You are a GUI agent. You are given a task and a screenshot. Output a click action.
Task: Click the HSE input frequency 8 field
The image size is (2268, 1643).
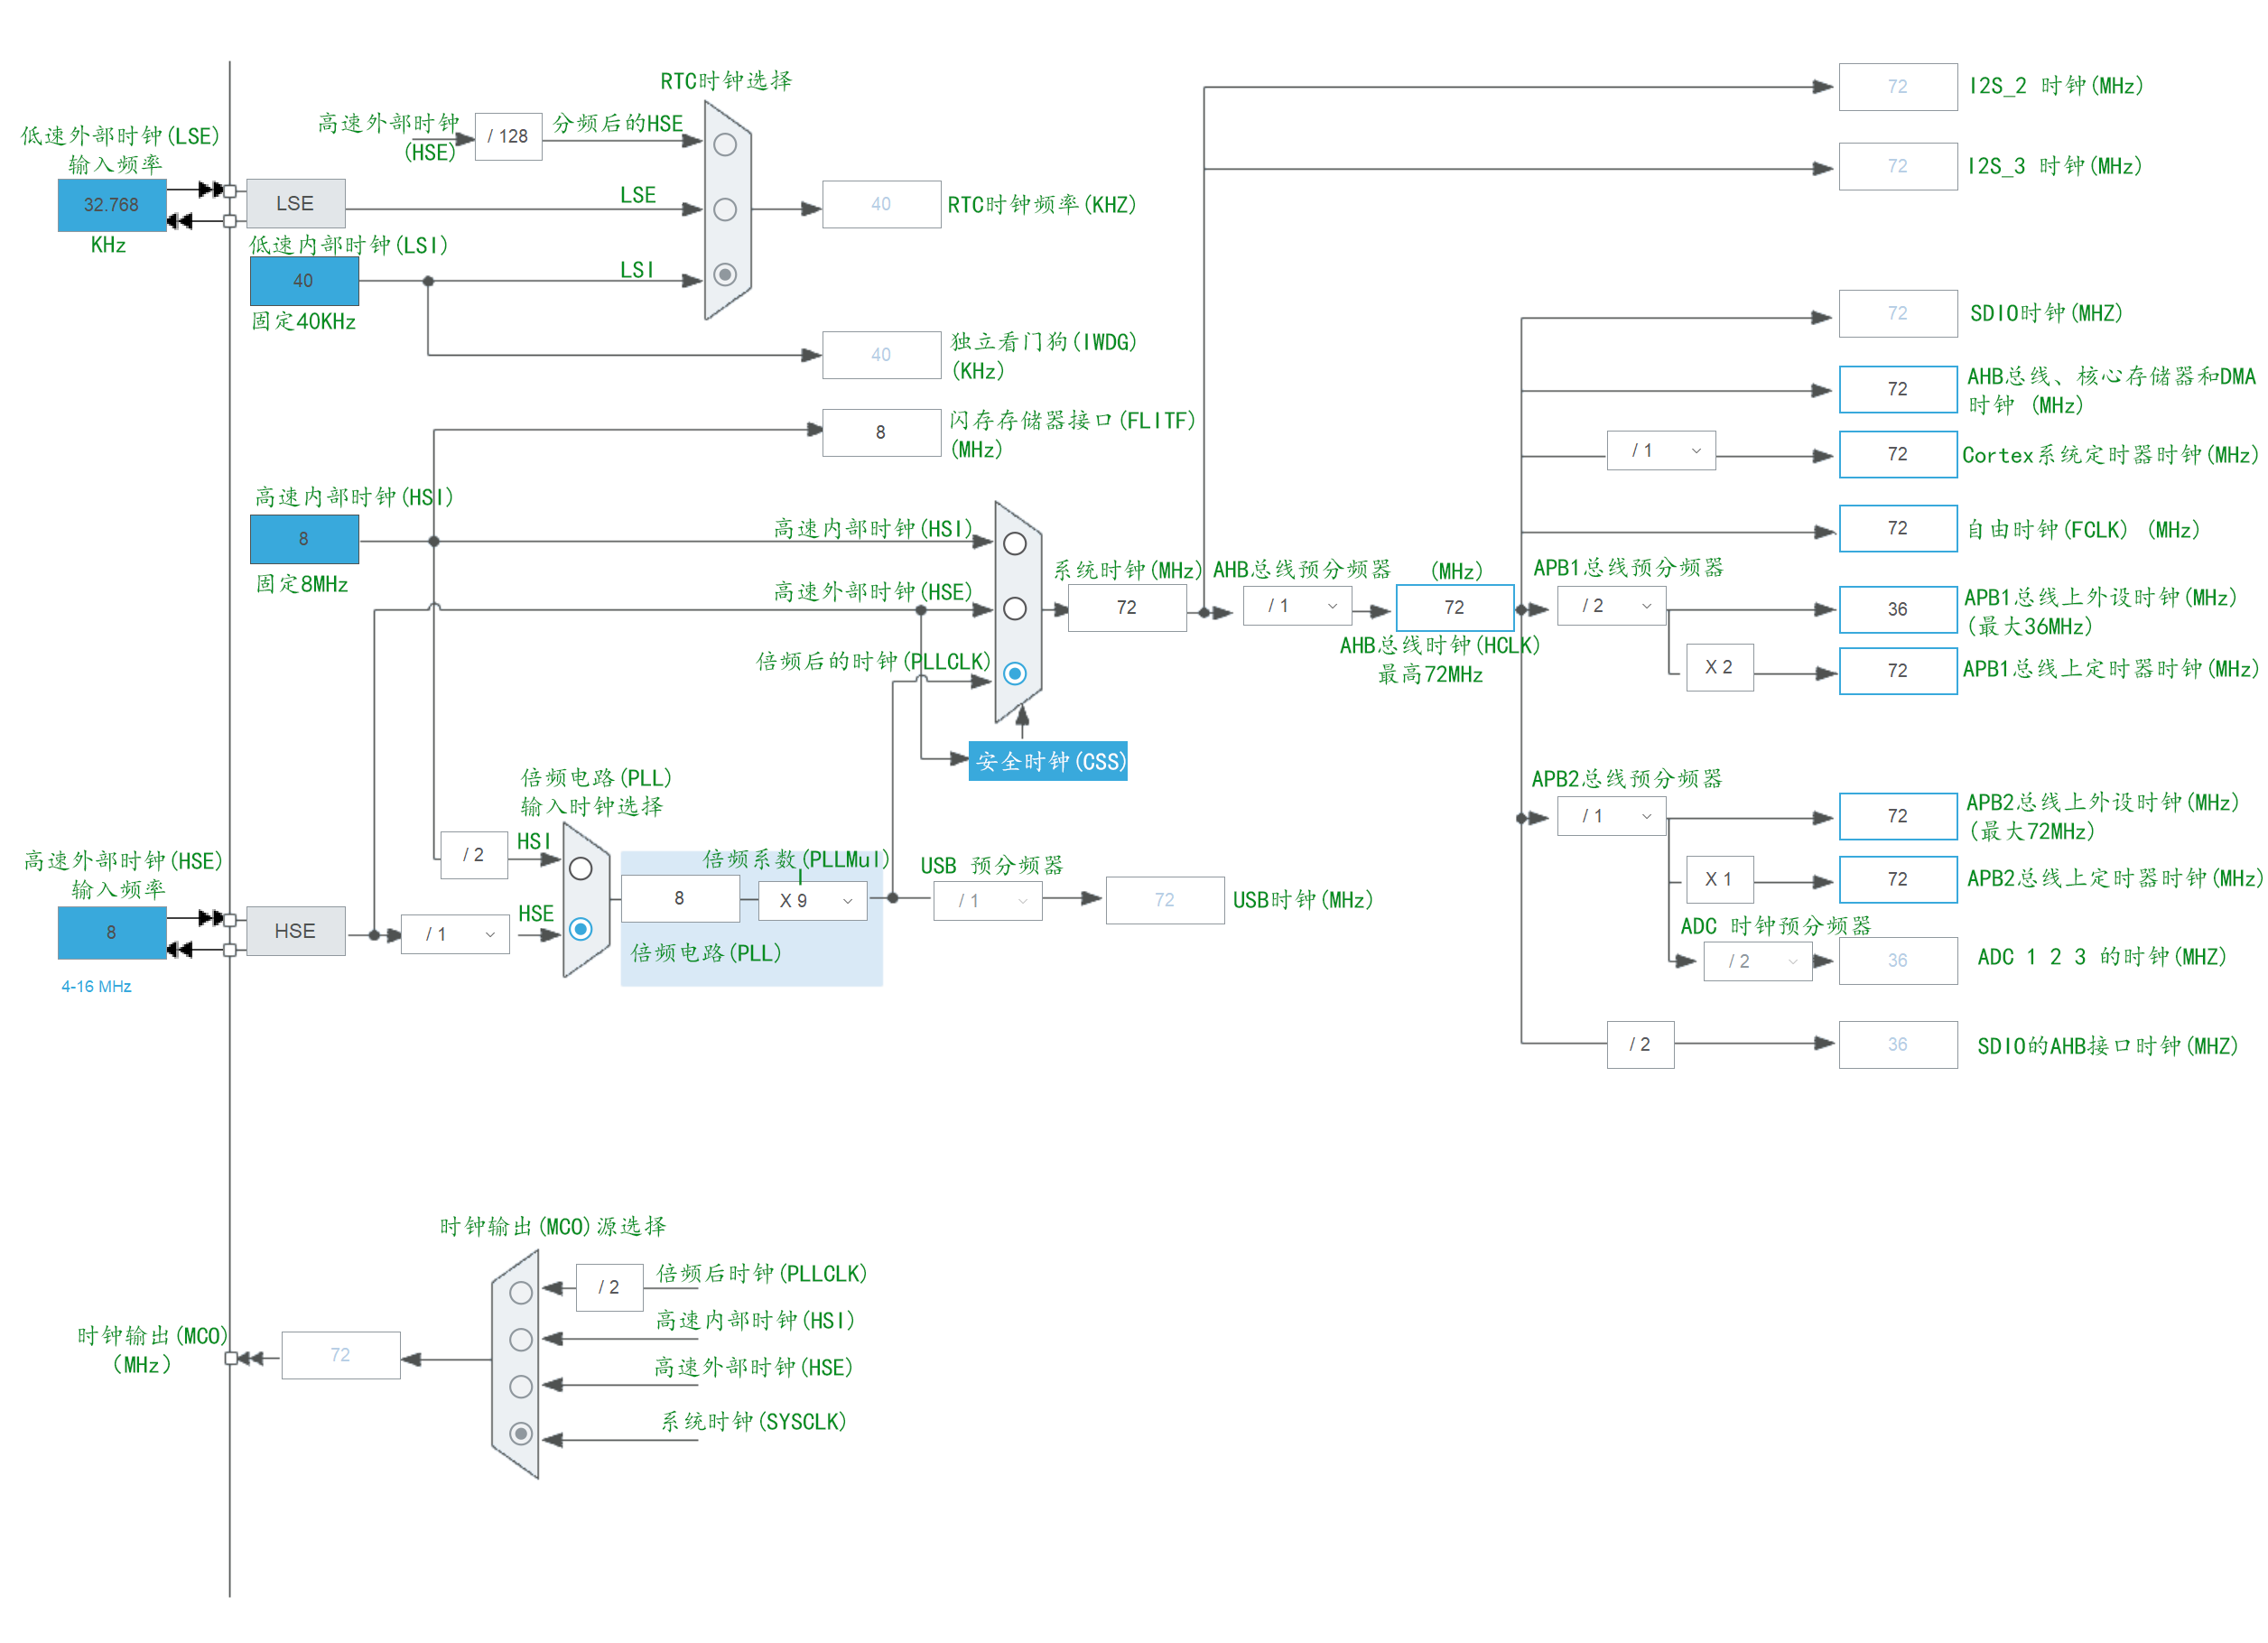(x=112, y=933)
